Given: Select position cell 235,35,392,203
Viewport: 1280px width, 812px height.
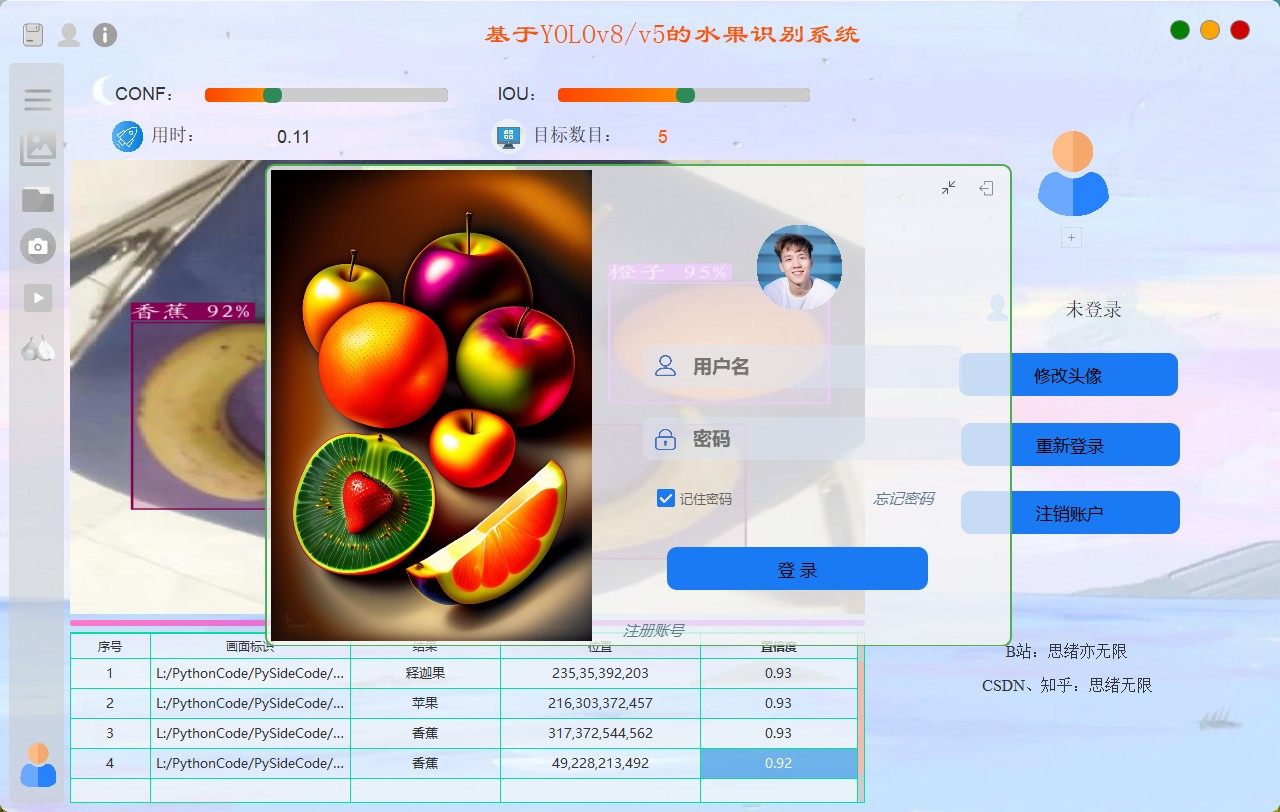Looking at the screenshot, I should pyautogui.click(x=600, y=674).
